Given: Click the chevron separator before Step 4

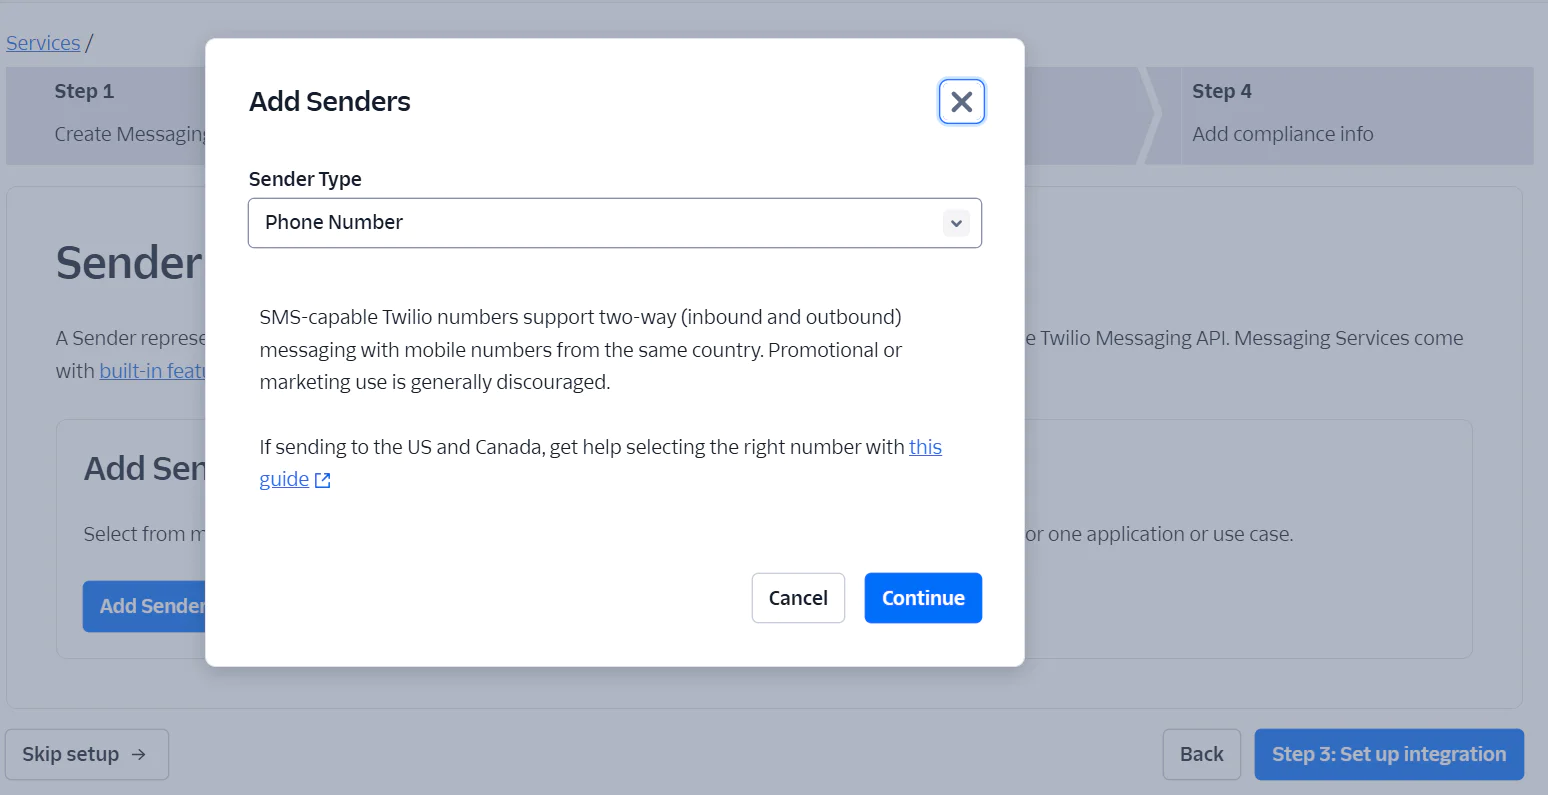Looking at the screenshot, I should point(1152,116).
